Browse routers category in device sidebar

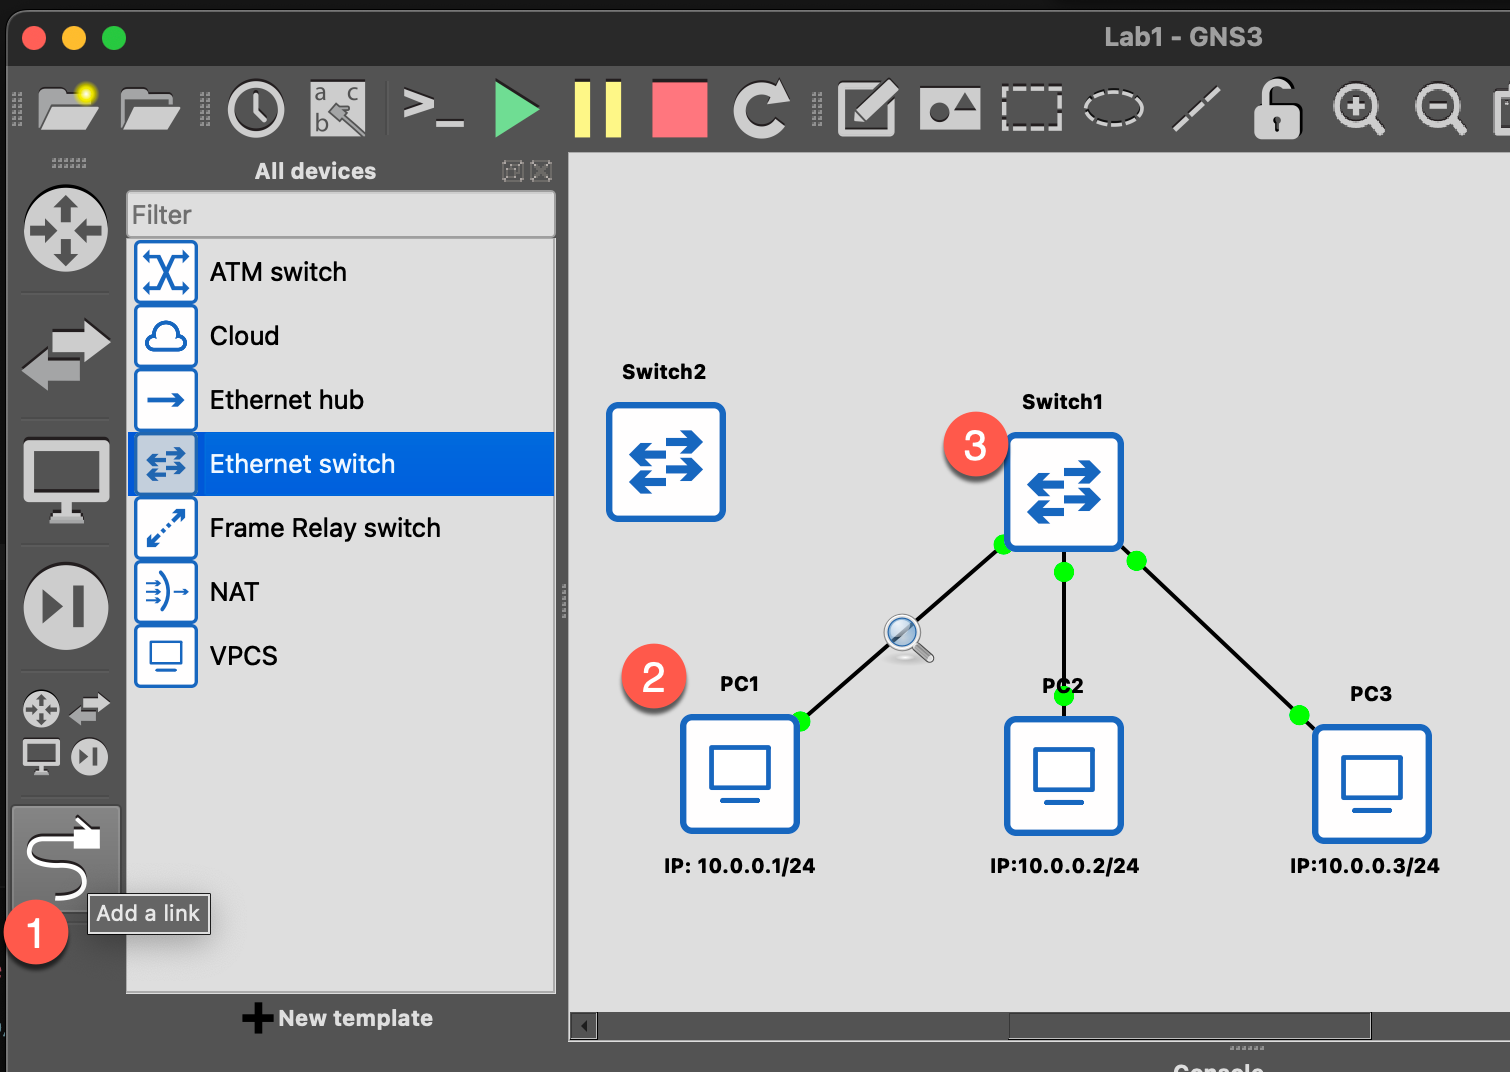pyautogui.click(x=66, y=230)
